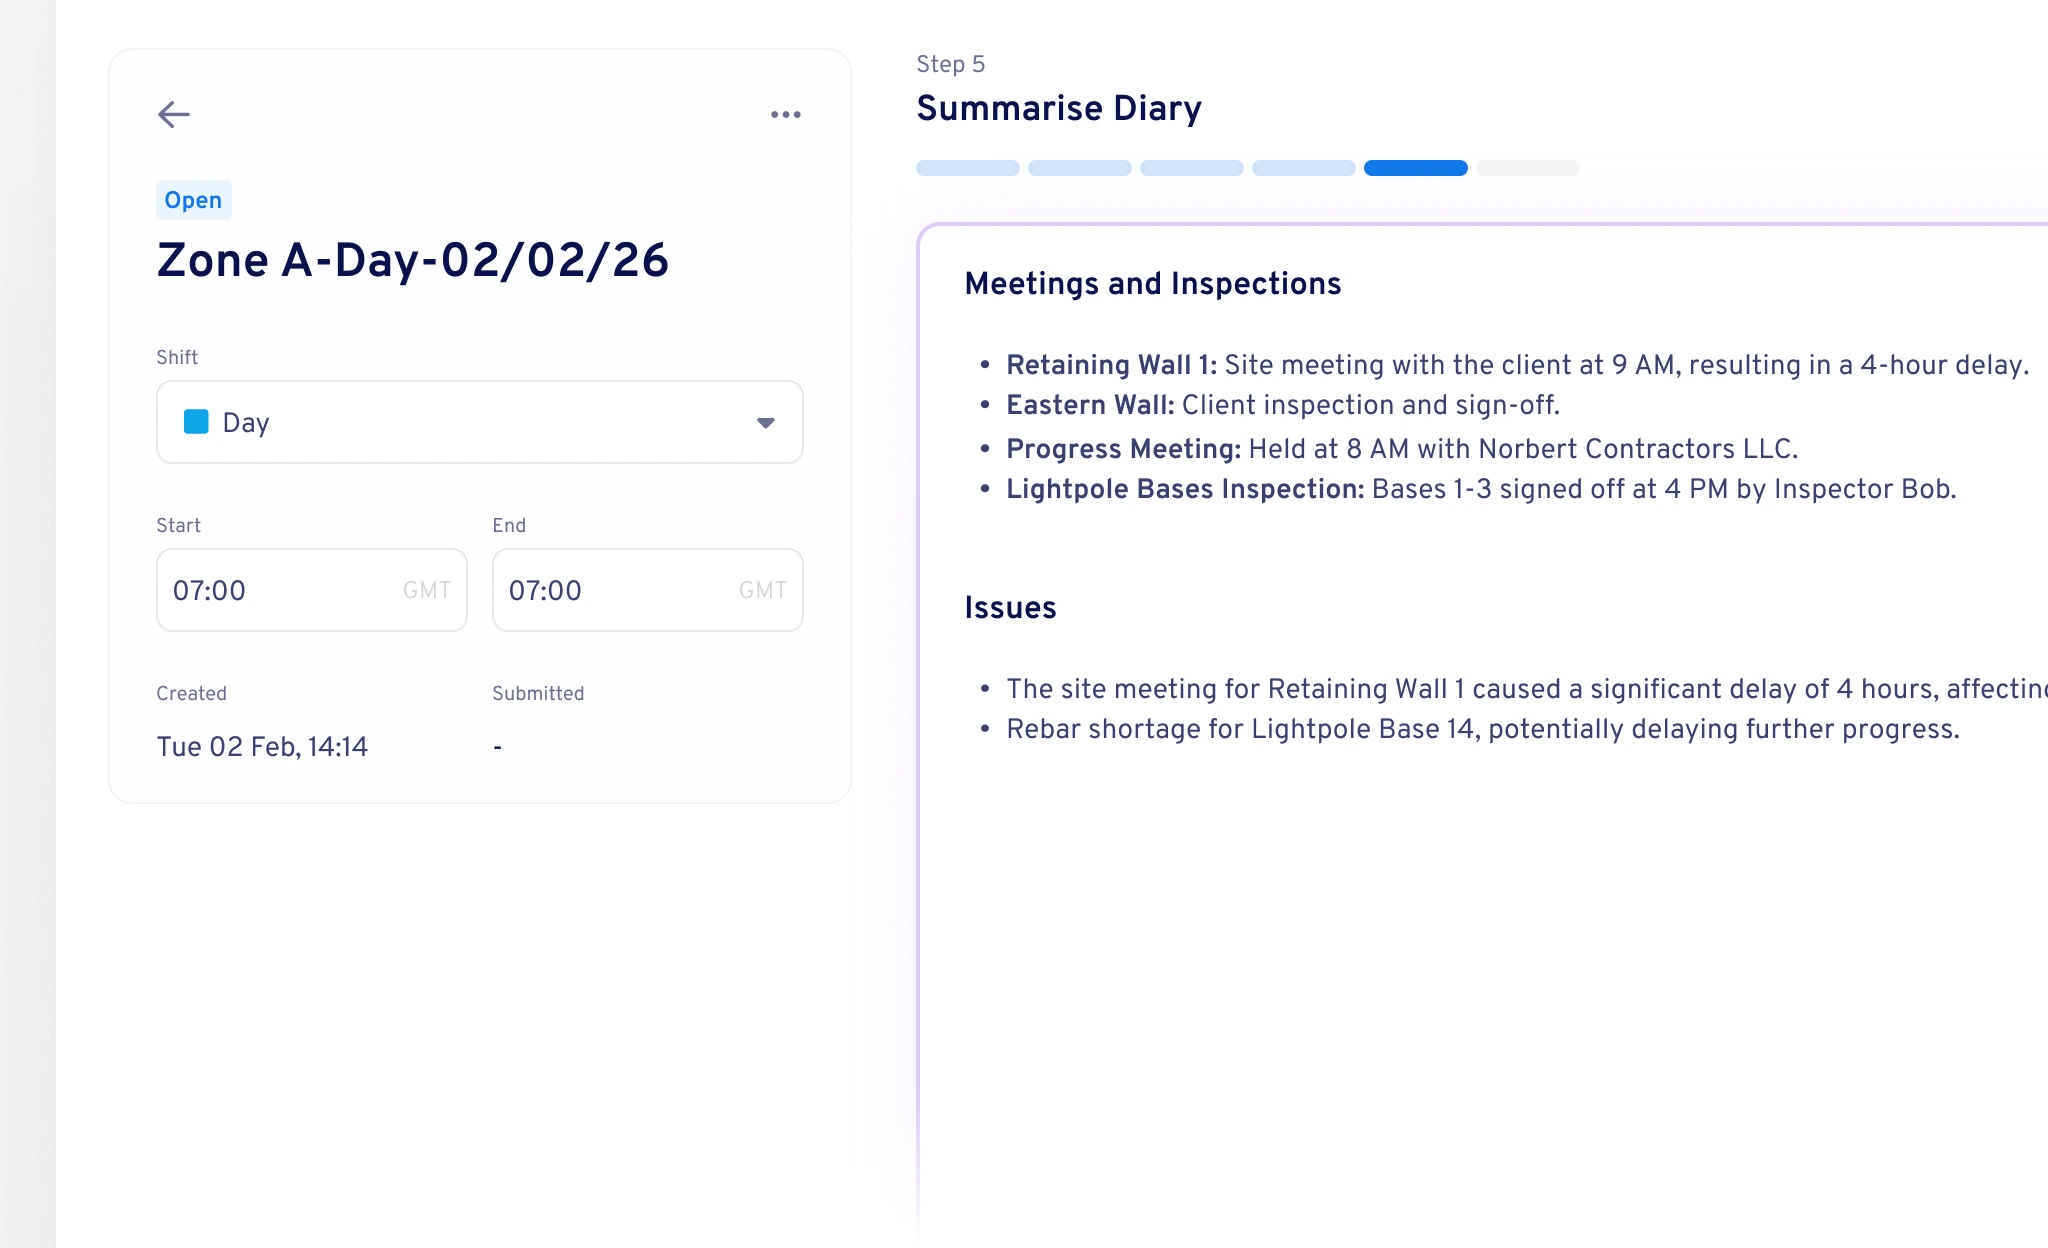Image resolution: width=2048 pixels, height=1248 pixels.
Task: Click the back arrow icon
Action: coord(174,115)
